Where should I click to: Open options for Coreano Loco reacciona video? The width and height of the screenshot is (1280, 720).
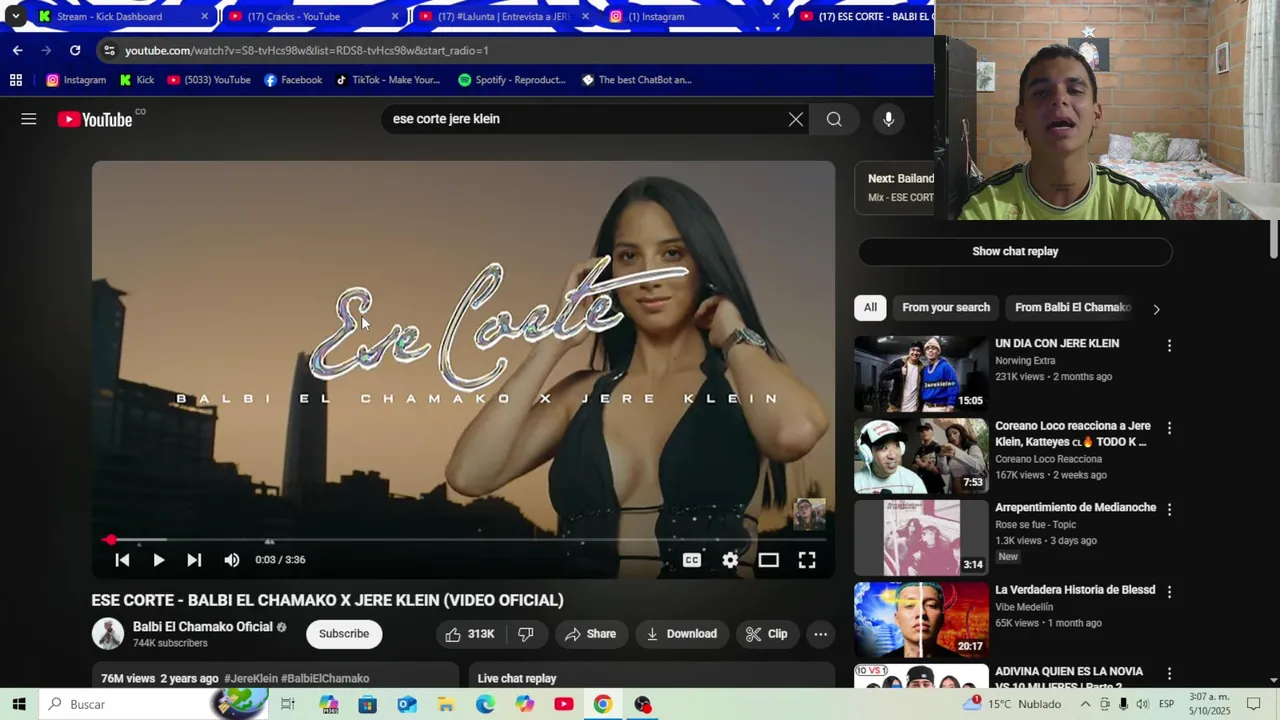pos(1169,428)
